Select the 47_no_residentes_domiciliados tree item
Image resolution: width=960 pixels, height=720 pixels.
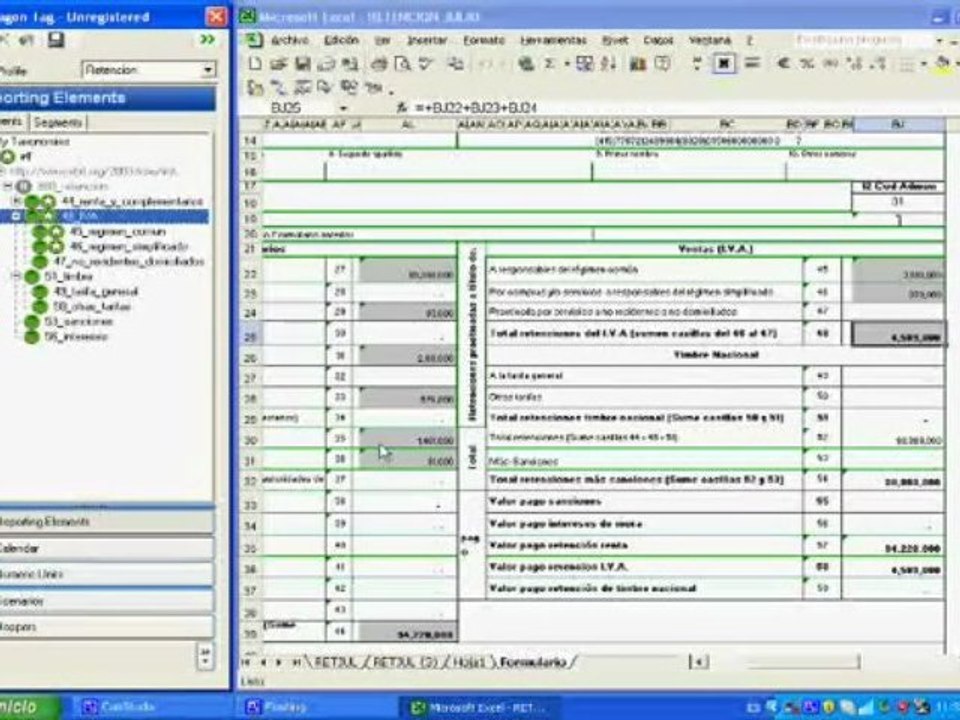tap(129, 261)
